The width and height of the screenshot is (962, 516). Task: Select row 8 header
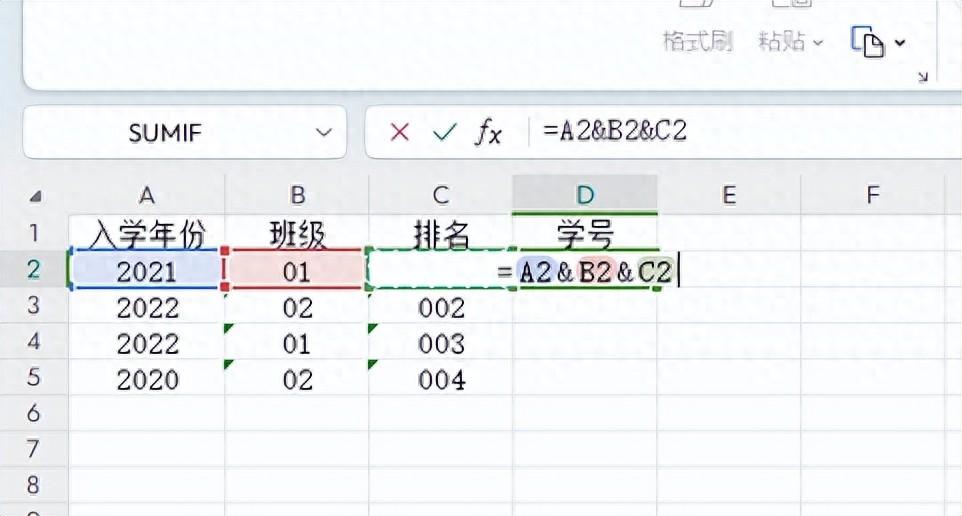[x=34, y=485]
